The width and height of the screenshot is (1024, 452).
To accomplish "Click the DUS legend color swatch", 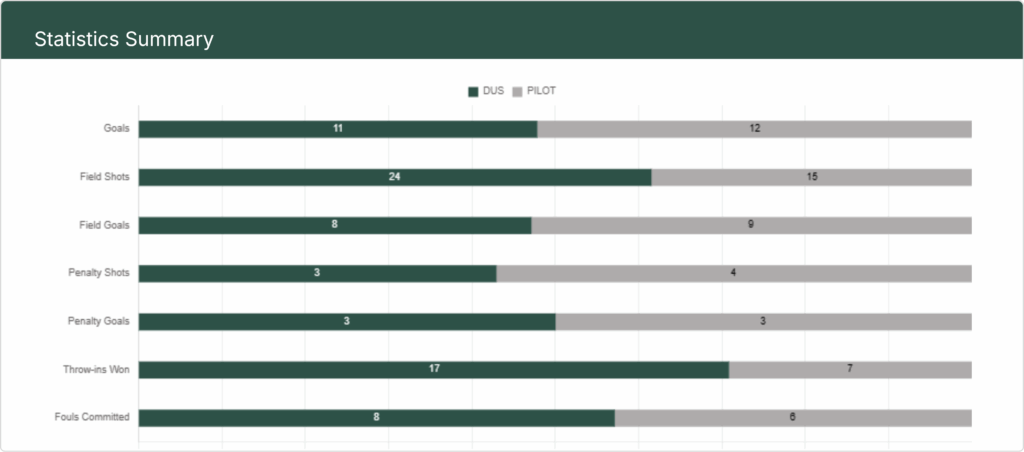I will (473, 92).
